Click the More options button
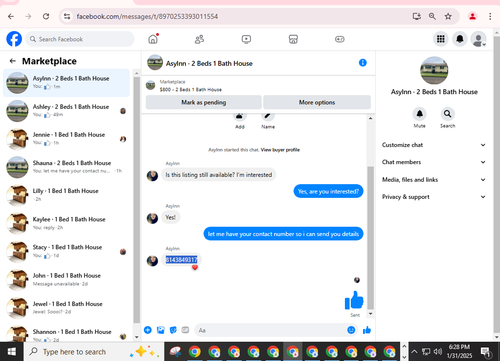The image size is (500, 361). [317, 102]
